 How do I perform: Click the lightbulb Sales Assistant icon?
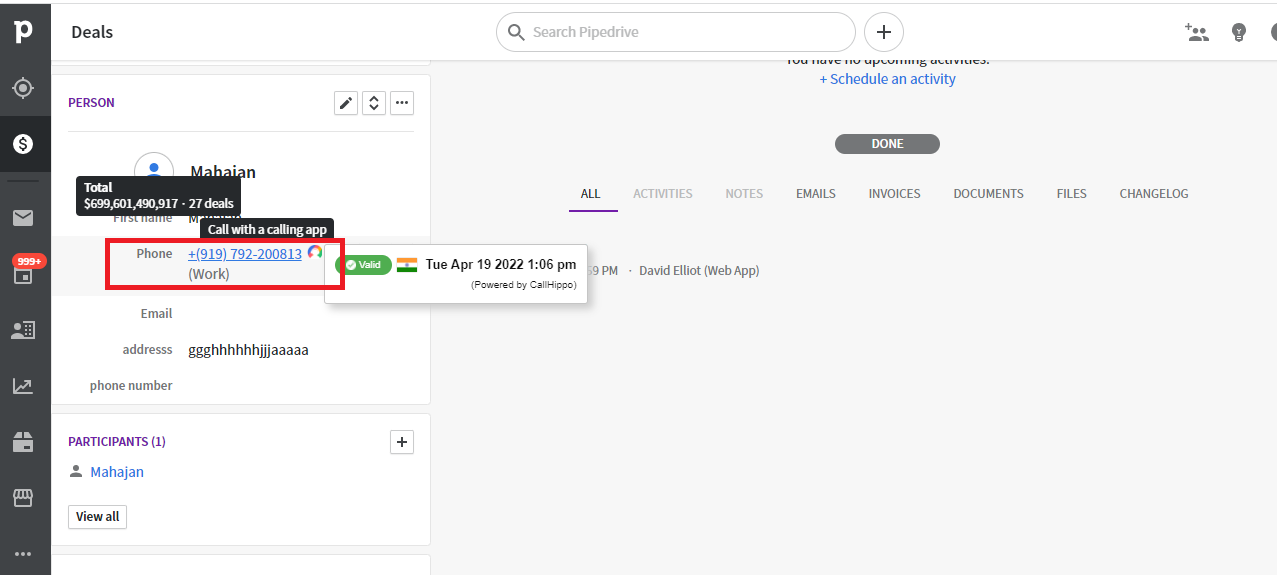point(1239,32)
